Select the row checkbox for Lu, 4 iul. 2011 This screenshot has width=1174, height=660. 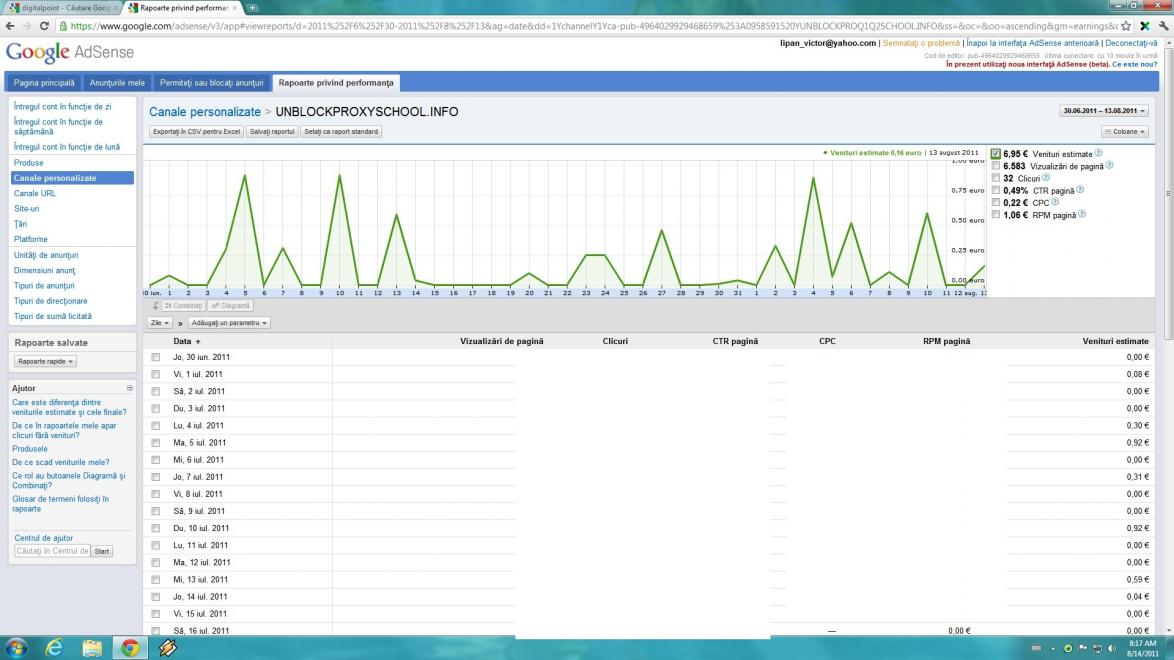coord(155,426)
